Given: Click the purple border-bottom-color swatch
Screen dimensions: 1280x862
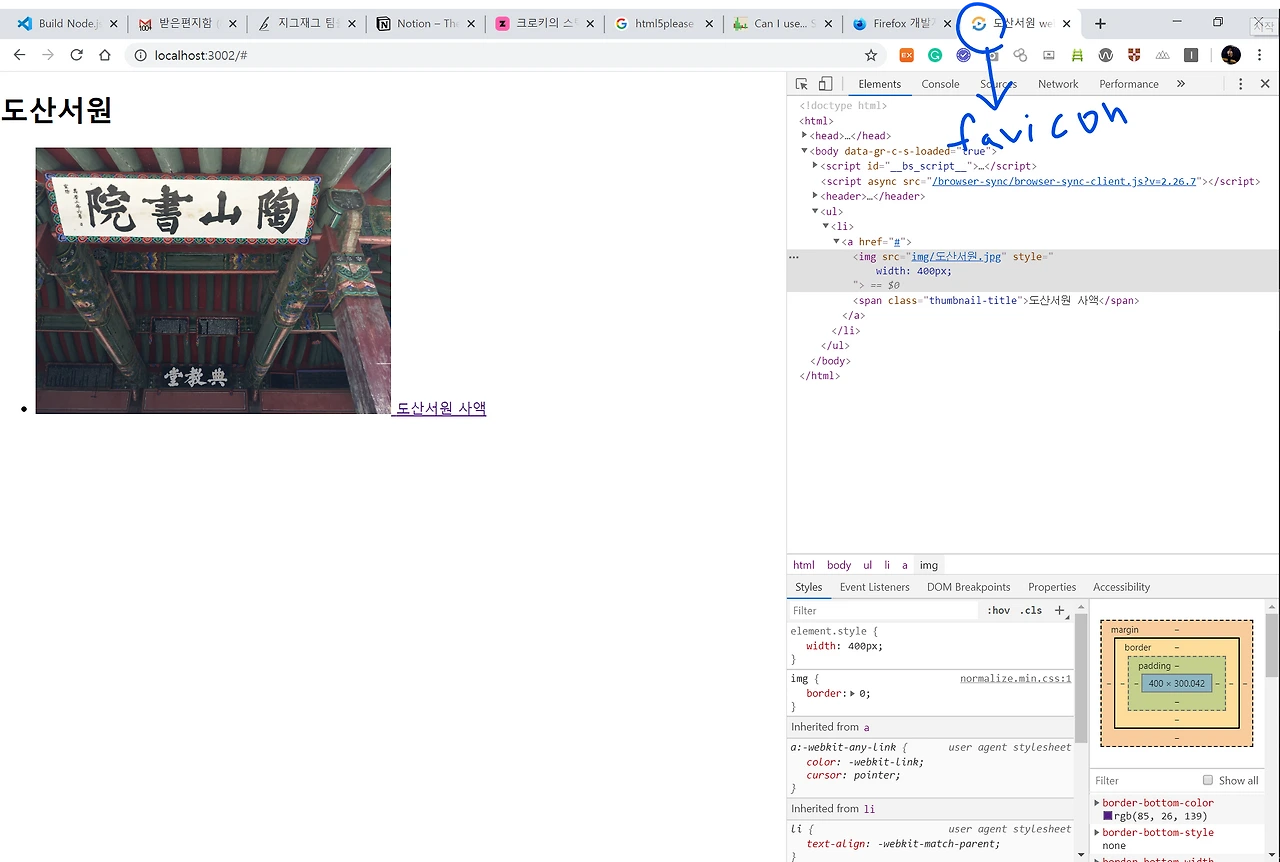Looking at the screenshot, I should [1108, 816].
